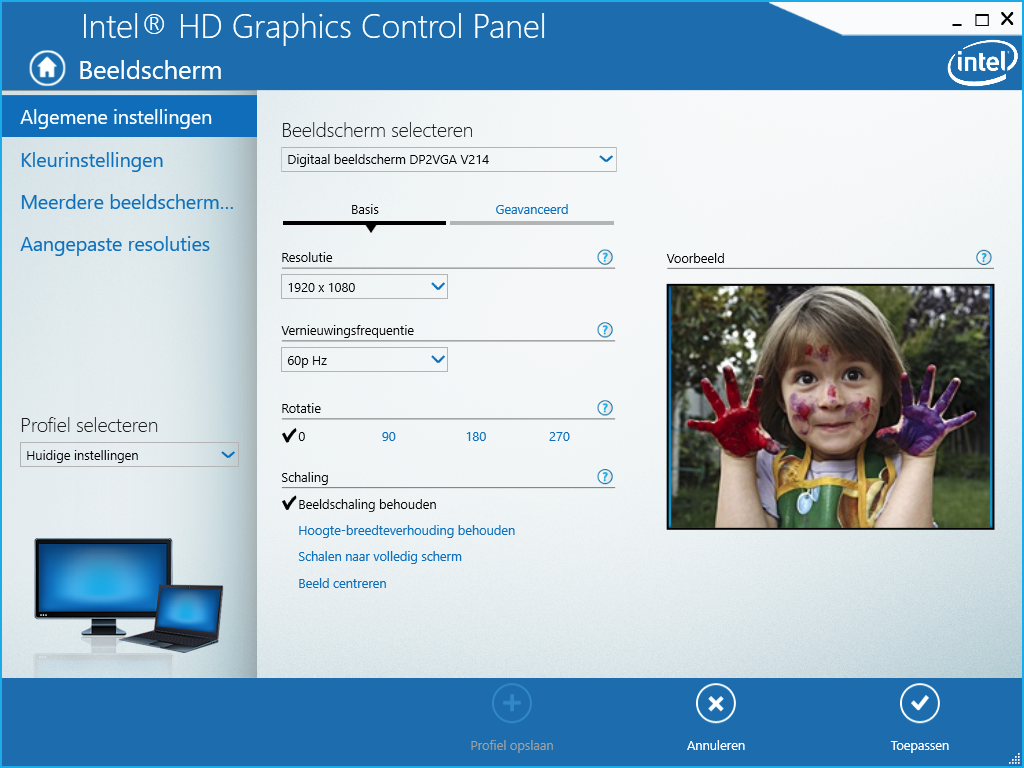1024x768 pixels.
Task: Click the Voorbeeld preview image
Action: [x=830, y=406]
